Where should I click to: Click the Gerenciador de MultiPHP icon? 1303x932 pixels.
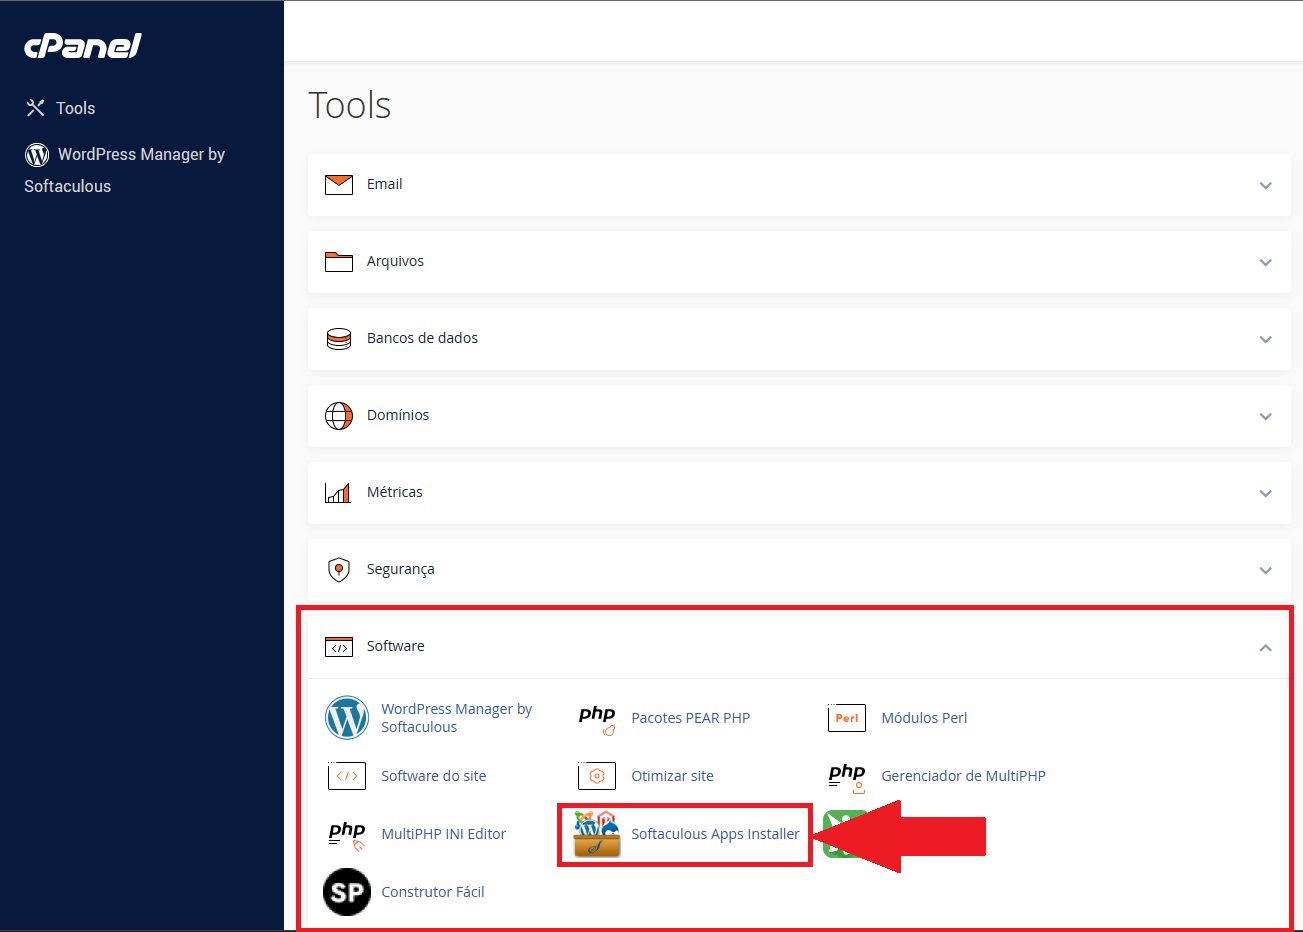tap(847, 777)
